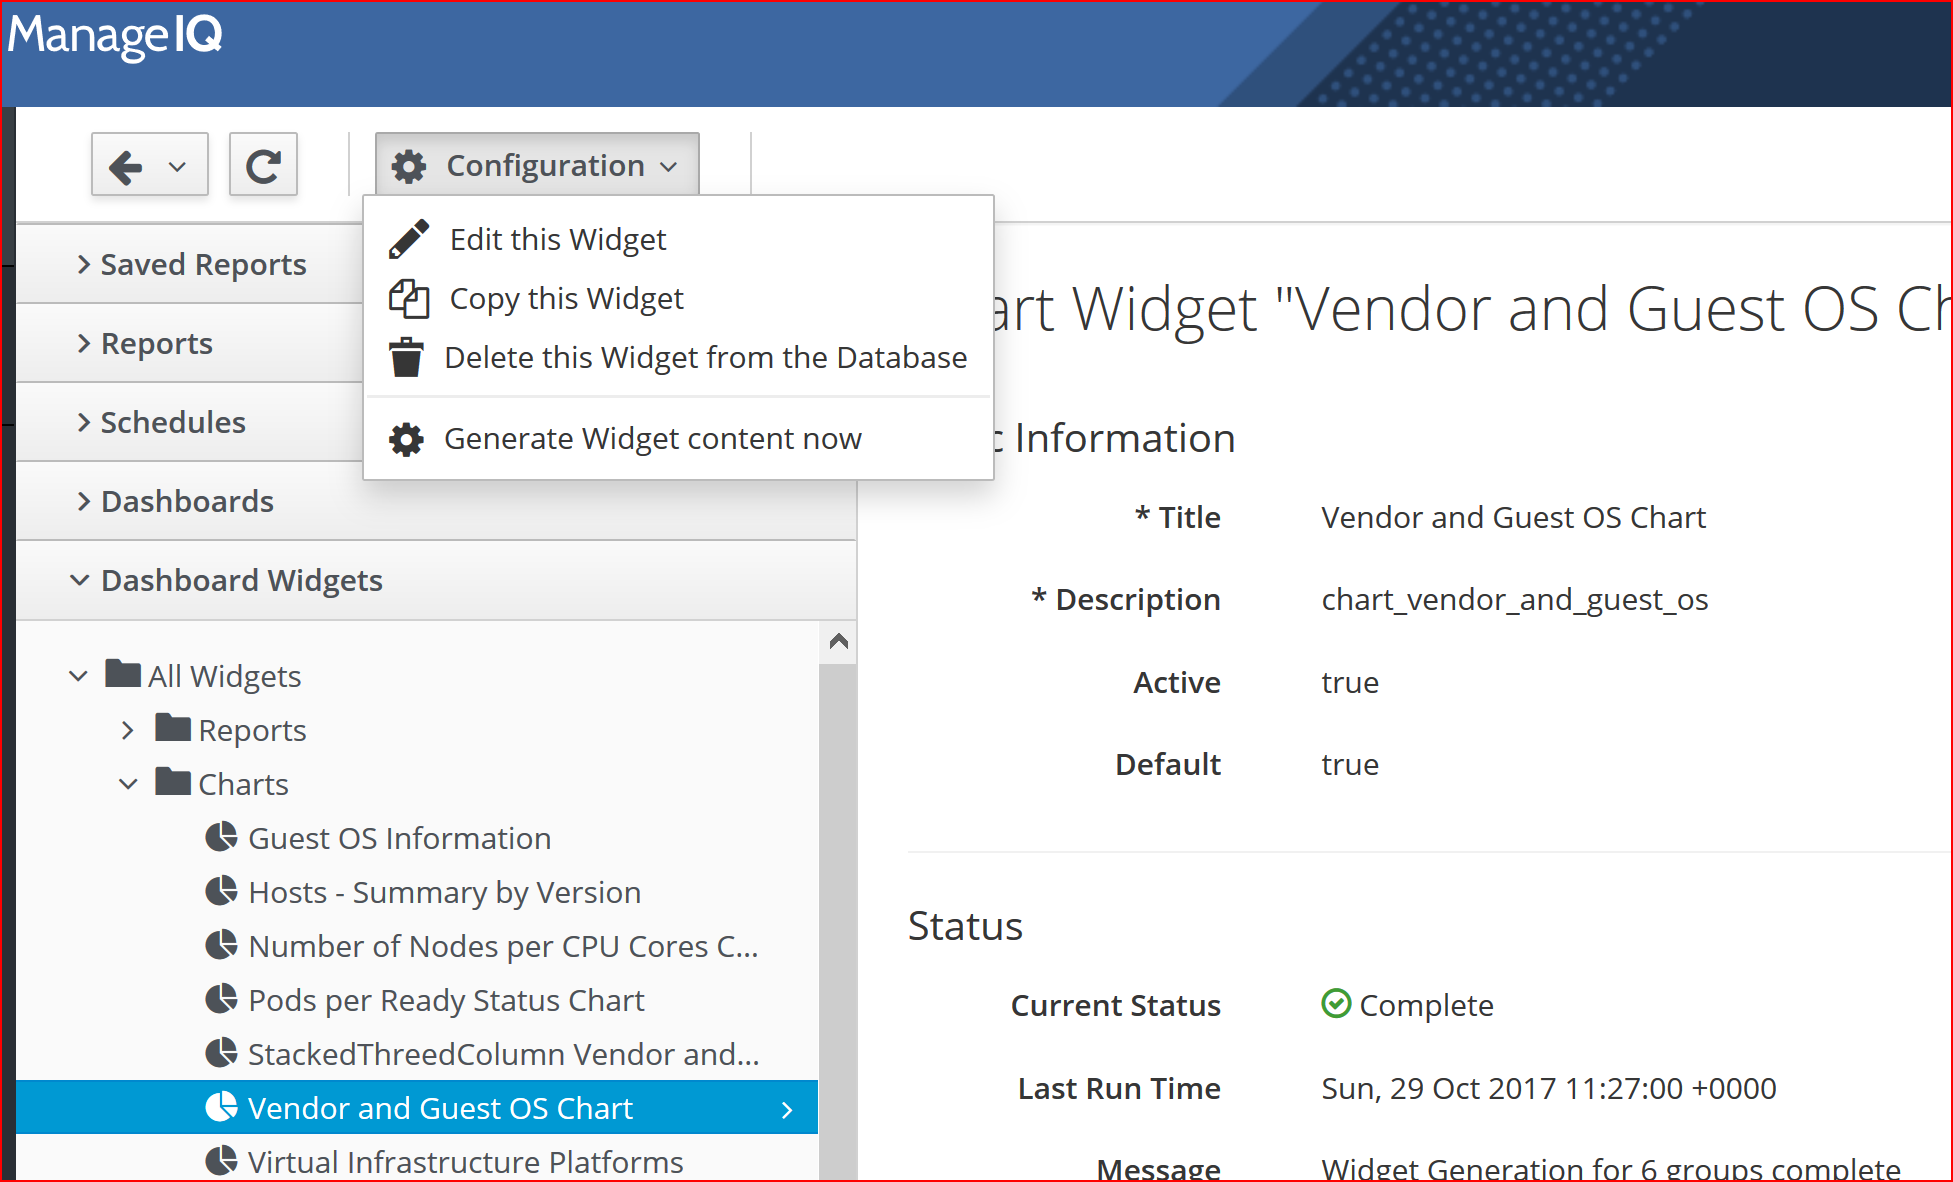
Task: Select Vendor and Guest OS Chart in tree
Action: (x=440, y=1107)
